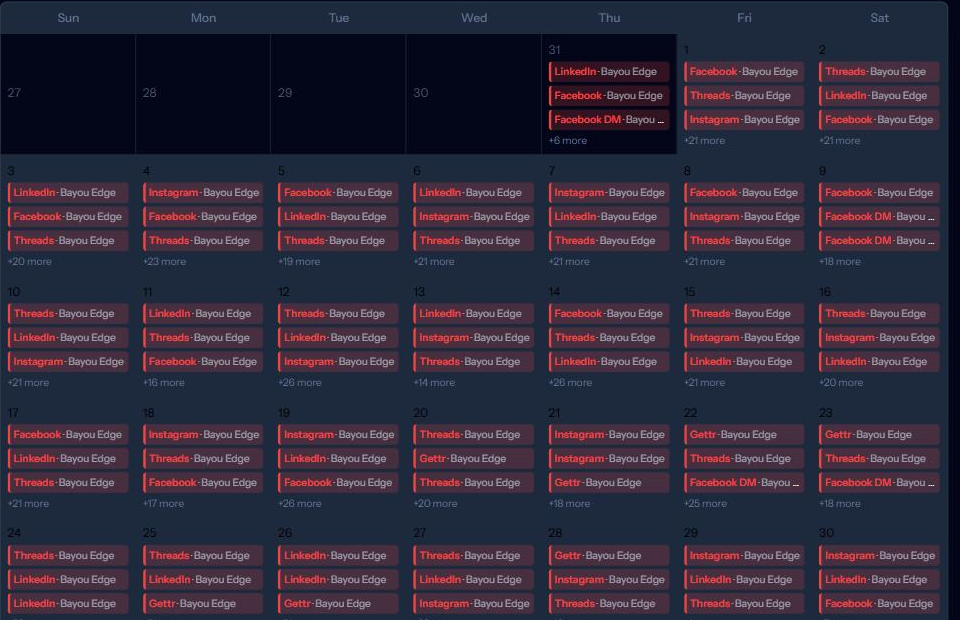Open the Instagram event on day 13
Screen dimensions: 960x620
474,338
